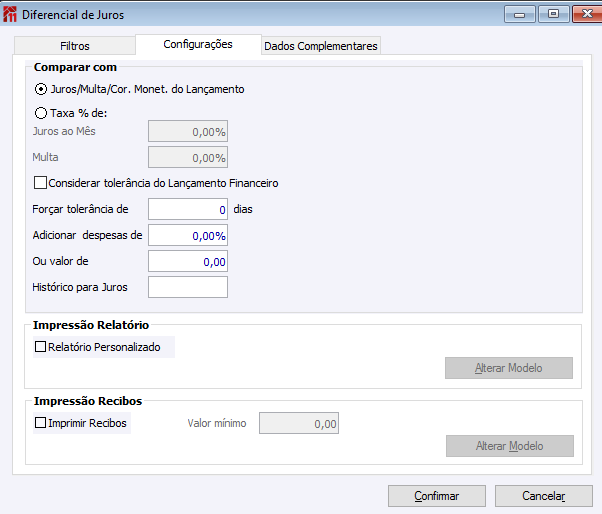
Task: Click the Valor mínimo label
Action: pos(217,423)
